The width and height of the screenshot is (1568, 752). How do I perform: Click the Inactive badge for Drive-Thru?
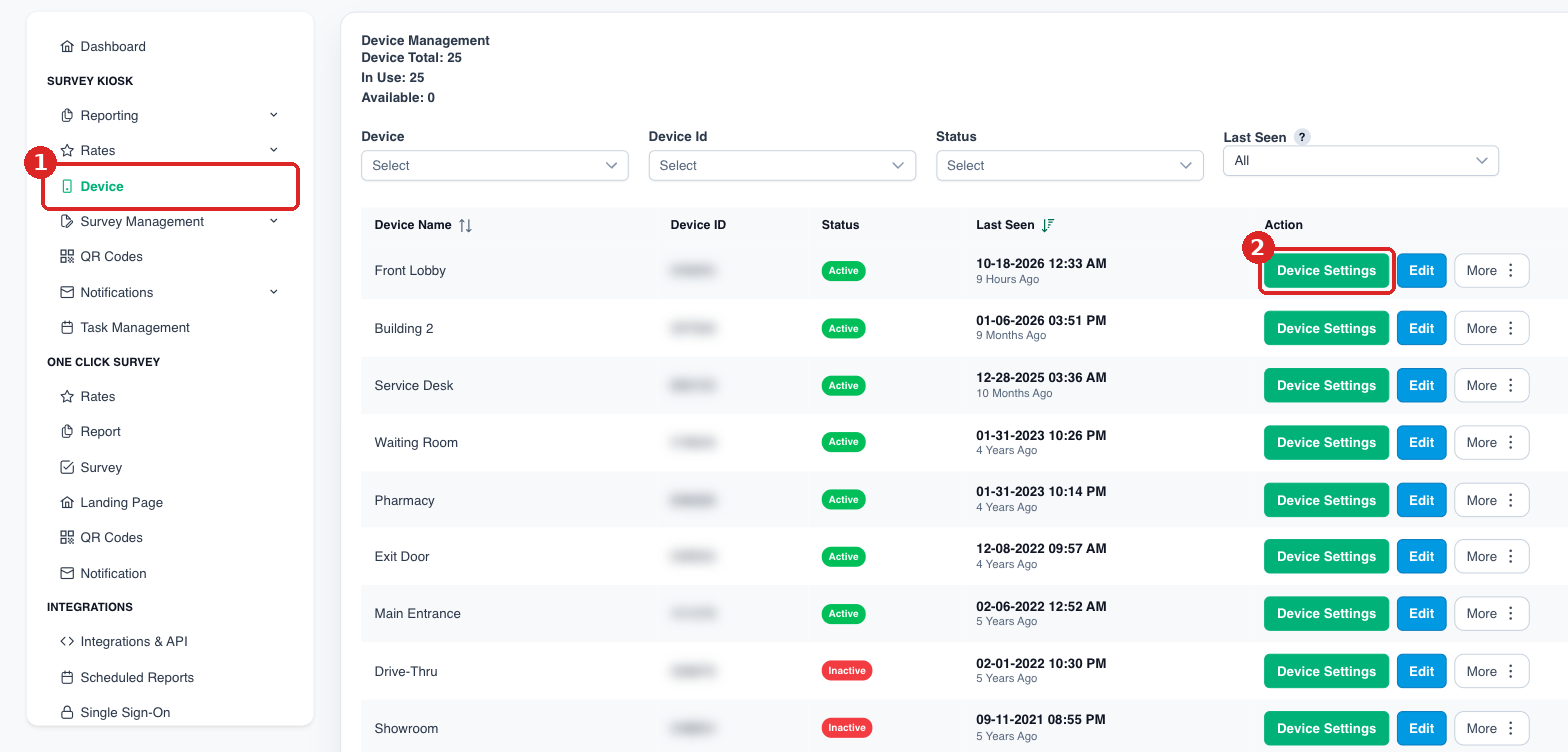pos(847,671)
